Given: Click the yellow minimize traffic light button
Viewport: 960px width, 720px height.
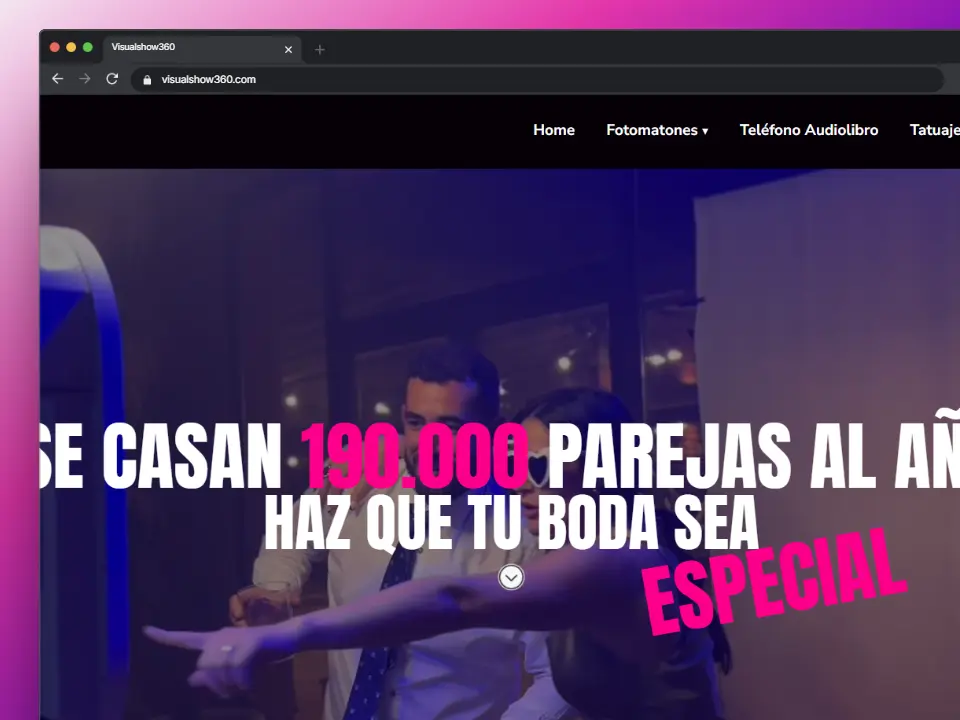Looking at the screenshot, I should pyautogui.click(x=70, y=46).
